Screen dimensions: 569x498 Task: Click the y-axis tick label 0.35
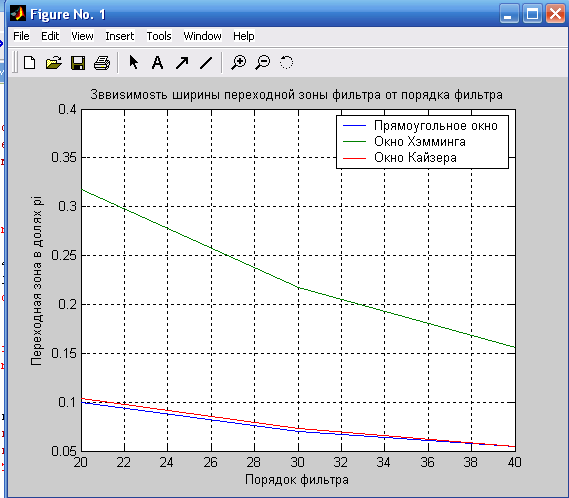point(64,157)
